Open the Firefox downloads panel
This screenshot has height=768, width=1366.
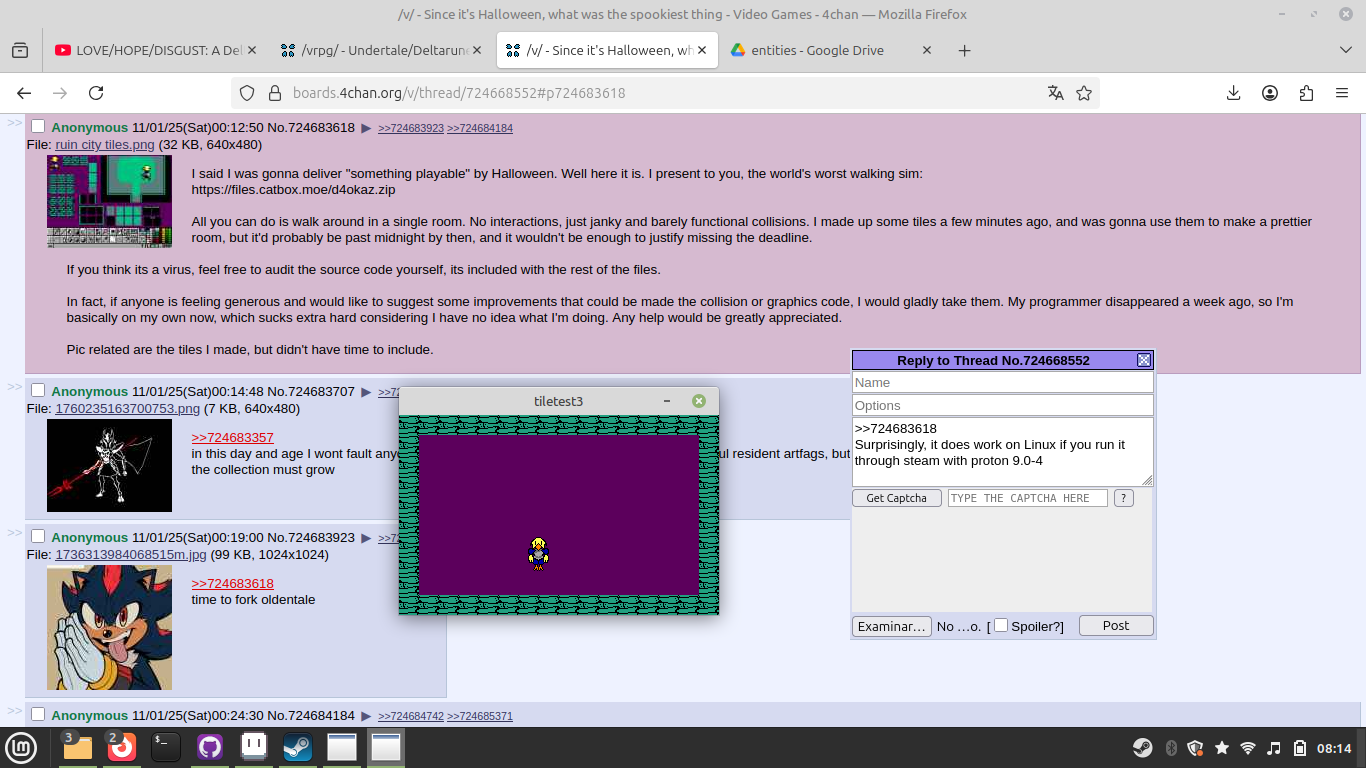1233,93
